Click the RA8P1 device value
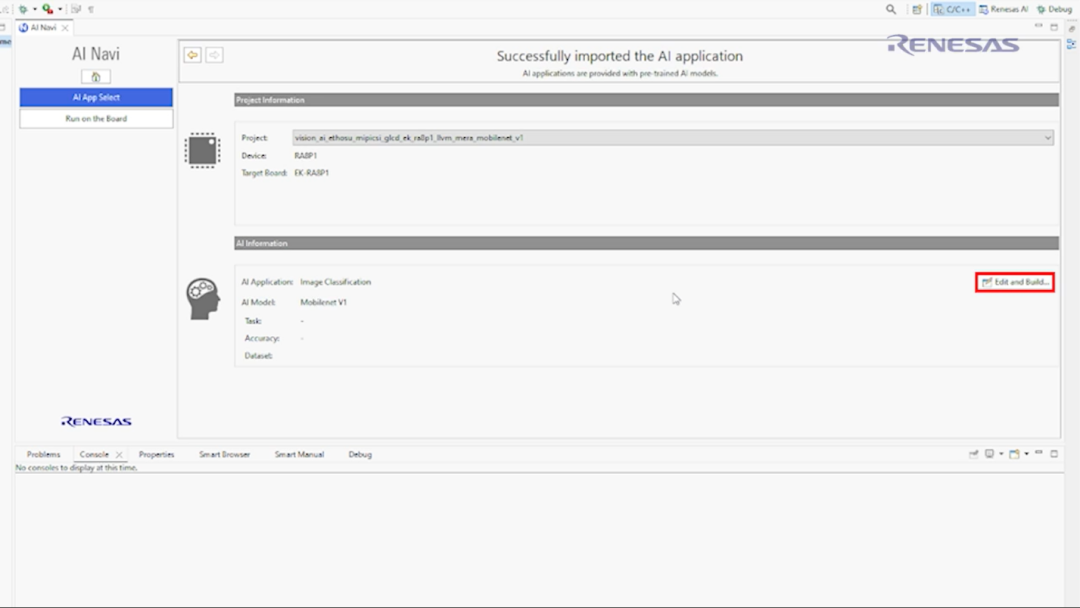Image resolution: width=1080 pixels, height=608 pixels. click(305, 156)
